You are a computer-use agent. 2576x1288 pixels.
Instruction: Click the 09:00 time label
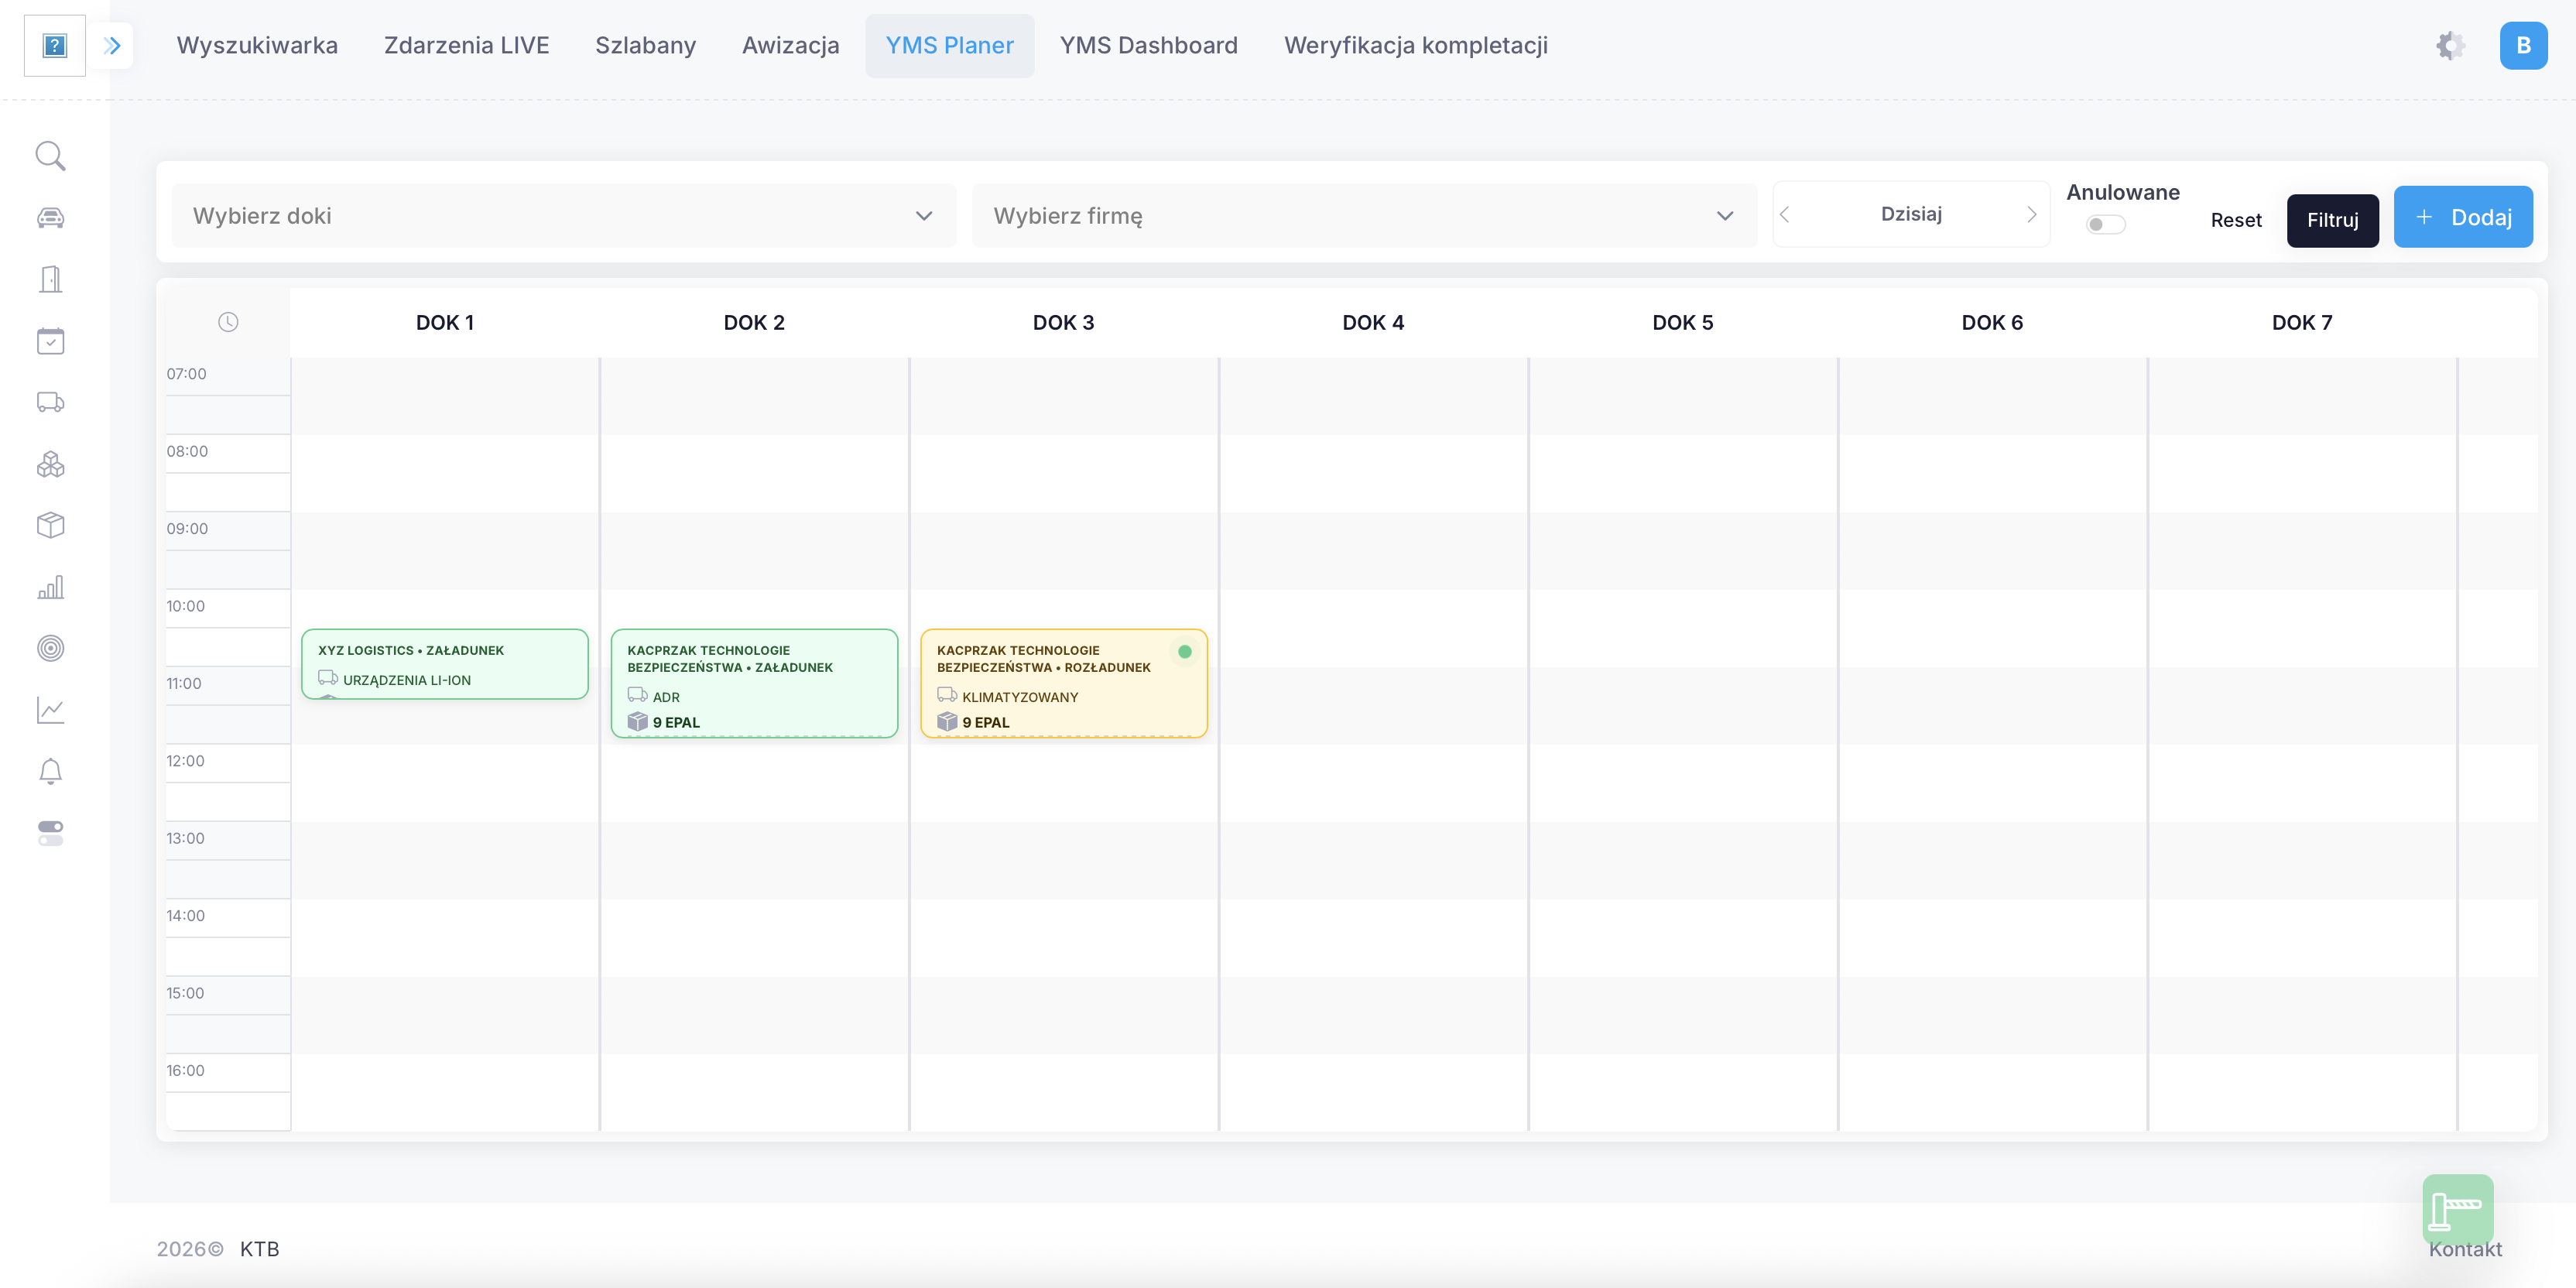[x=187, y=529]
